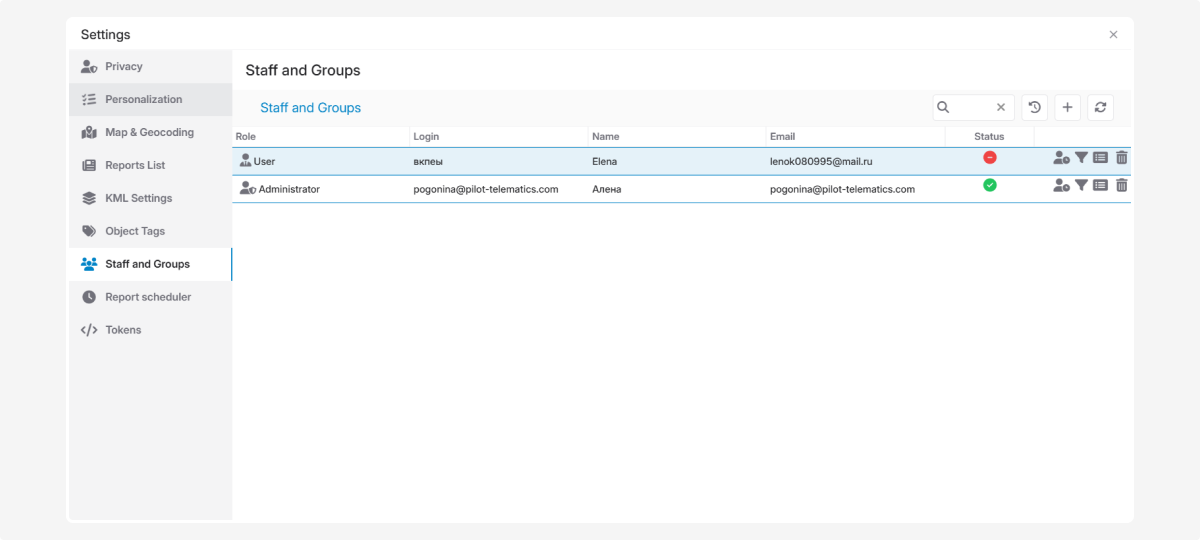Image resolution: width=1200 pixels, height=540 pixels.
Task: Clear the search field with X
Action: [1001, 108]
